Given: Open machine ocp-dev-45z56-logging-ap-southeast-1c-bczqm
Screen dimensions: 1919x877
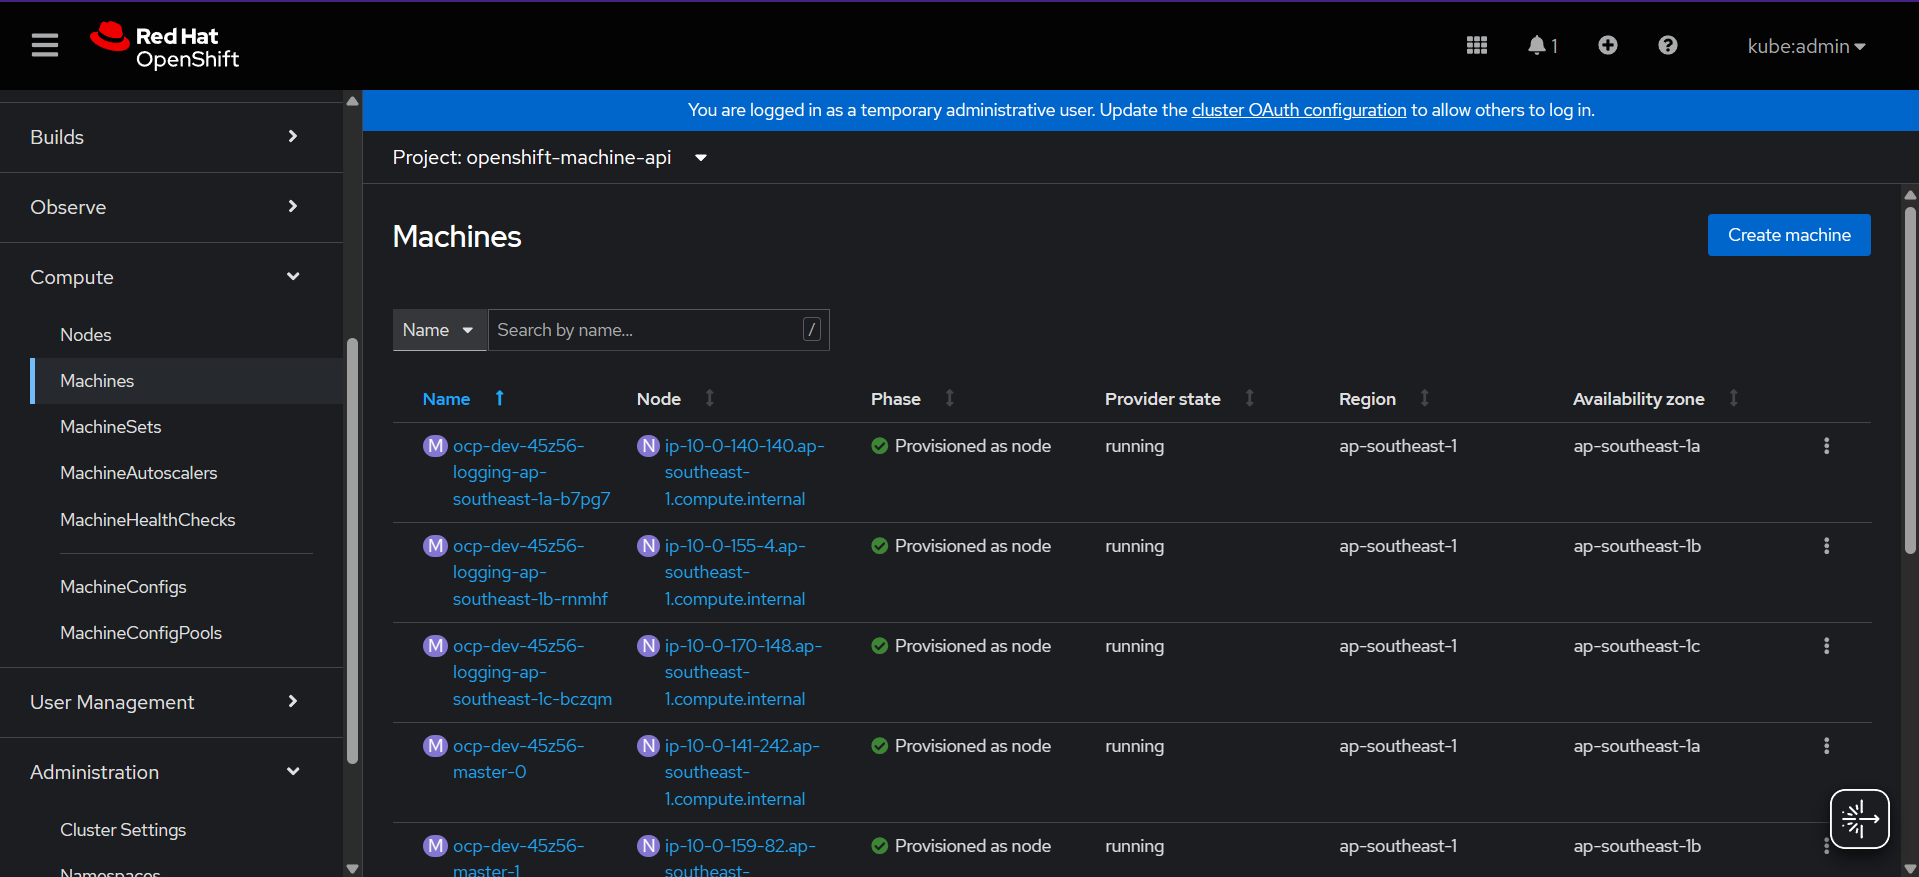Looking at the screenshot, I should tap(532, 672).
